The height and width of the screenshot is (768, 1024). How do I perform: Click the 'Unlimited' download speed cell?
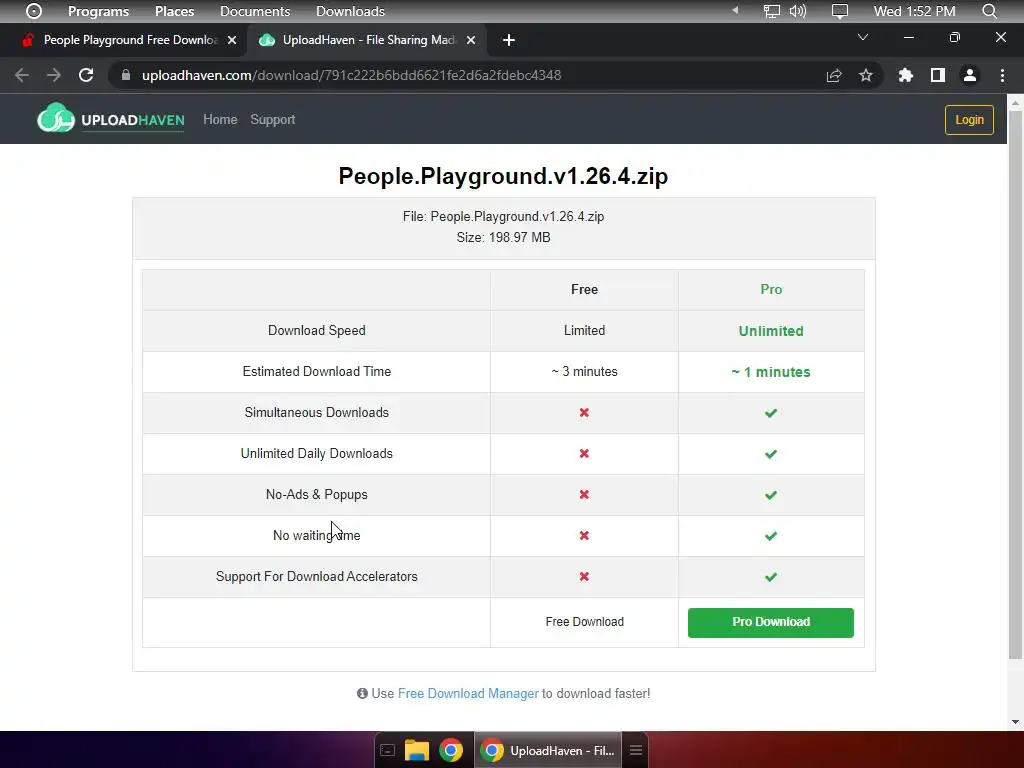(771, 331)
